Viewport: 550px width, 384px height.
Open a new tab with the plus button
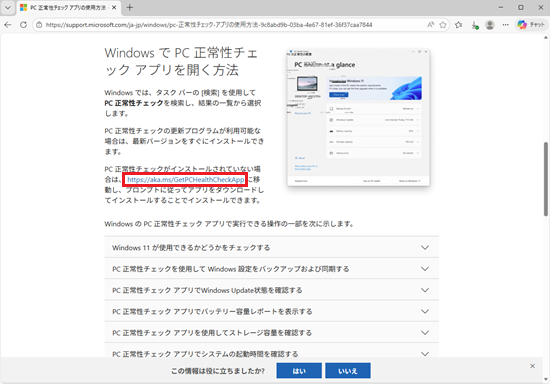[x=130, y=7]
